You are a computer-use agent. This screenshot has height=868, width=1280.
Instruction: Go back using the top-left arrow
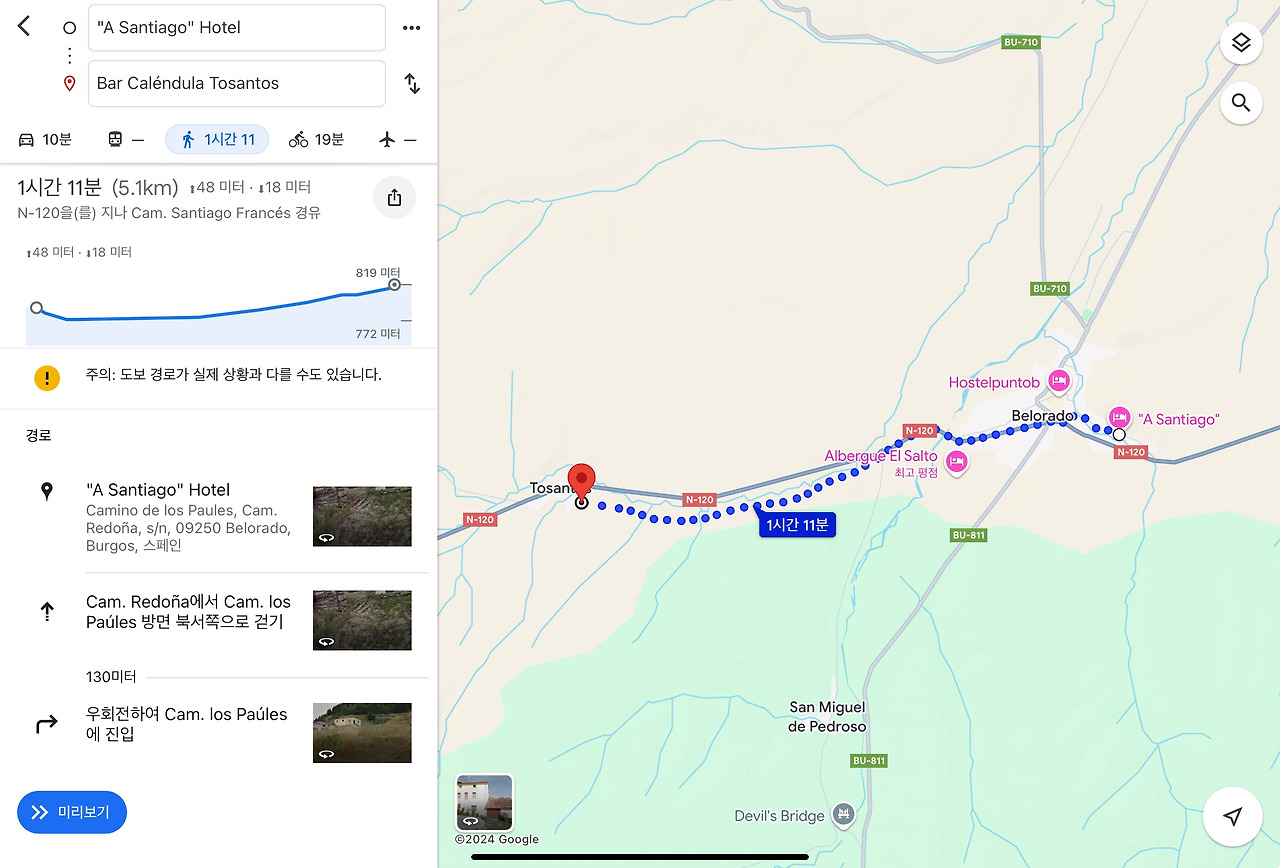click(x=24, y=27)
